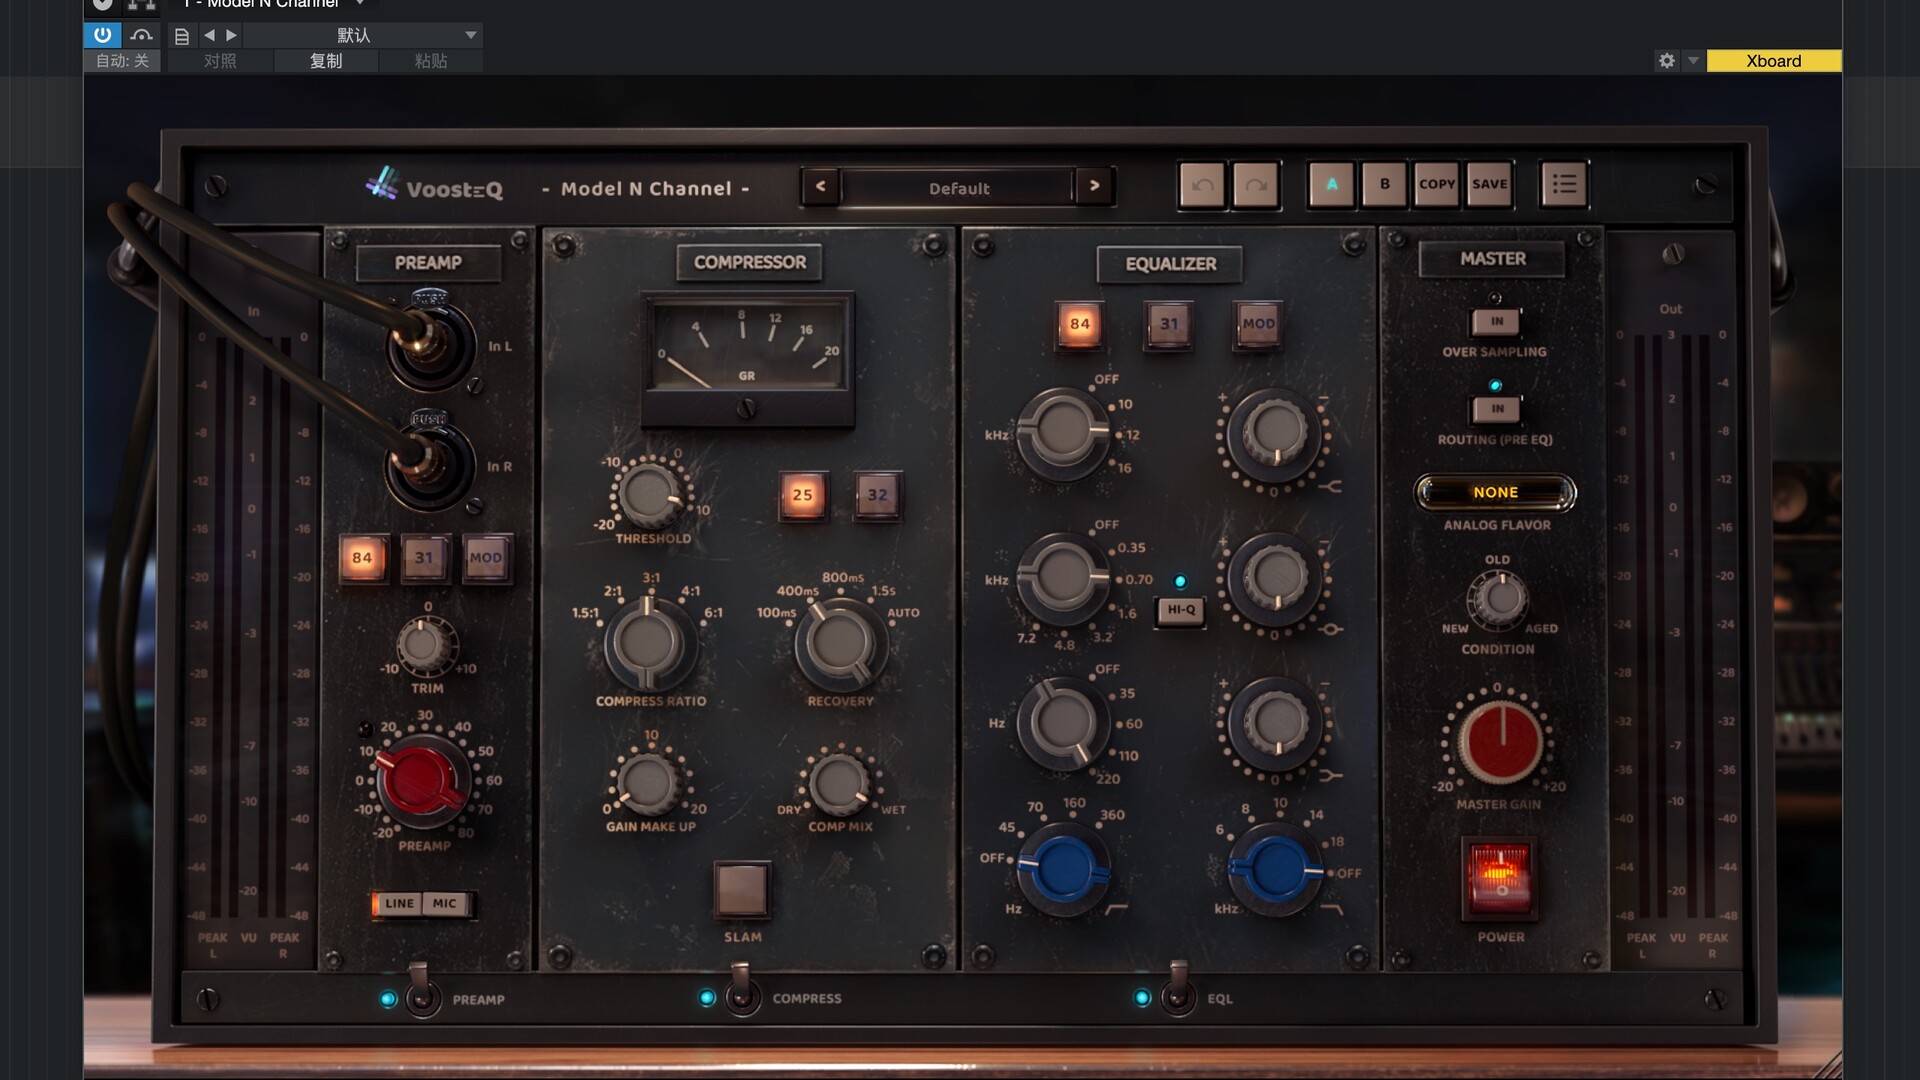Click the SAVE button
1920x1080 pixels.
[1490, 184]
